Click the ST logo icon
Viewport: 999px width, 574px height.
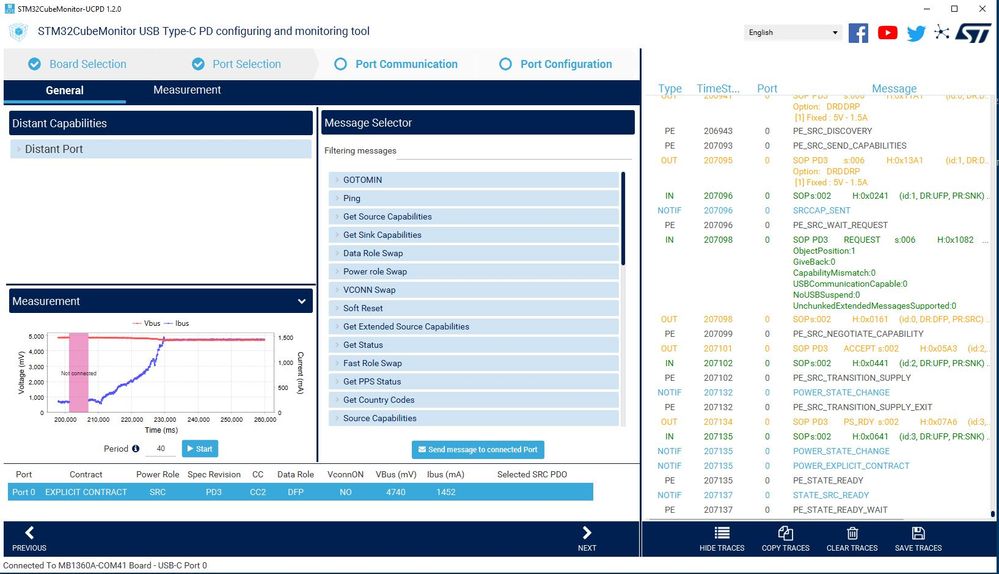pyautogui.click(x=973, y=32)
